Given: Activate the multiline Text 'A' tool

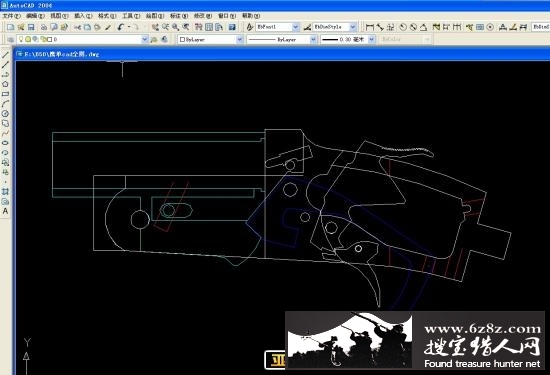Looking at the screenshot, I should 5,211.
